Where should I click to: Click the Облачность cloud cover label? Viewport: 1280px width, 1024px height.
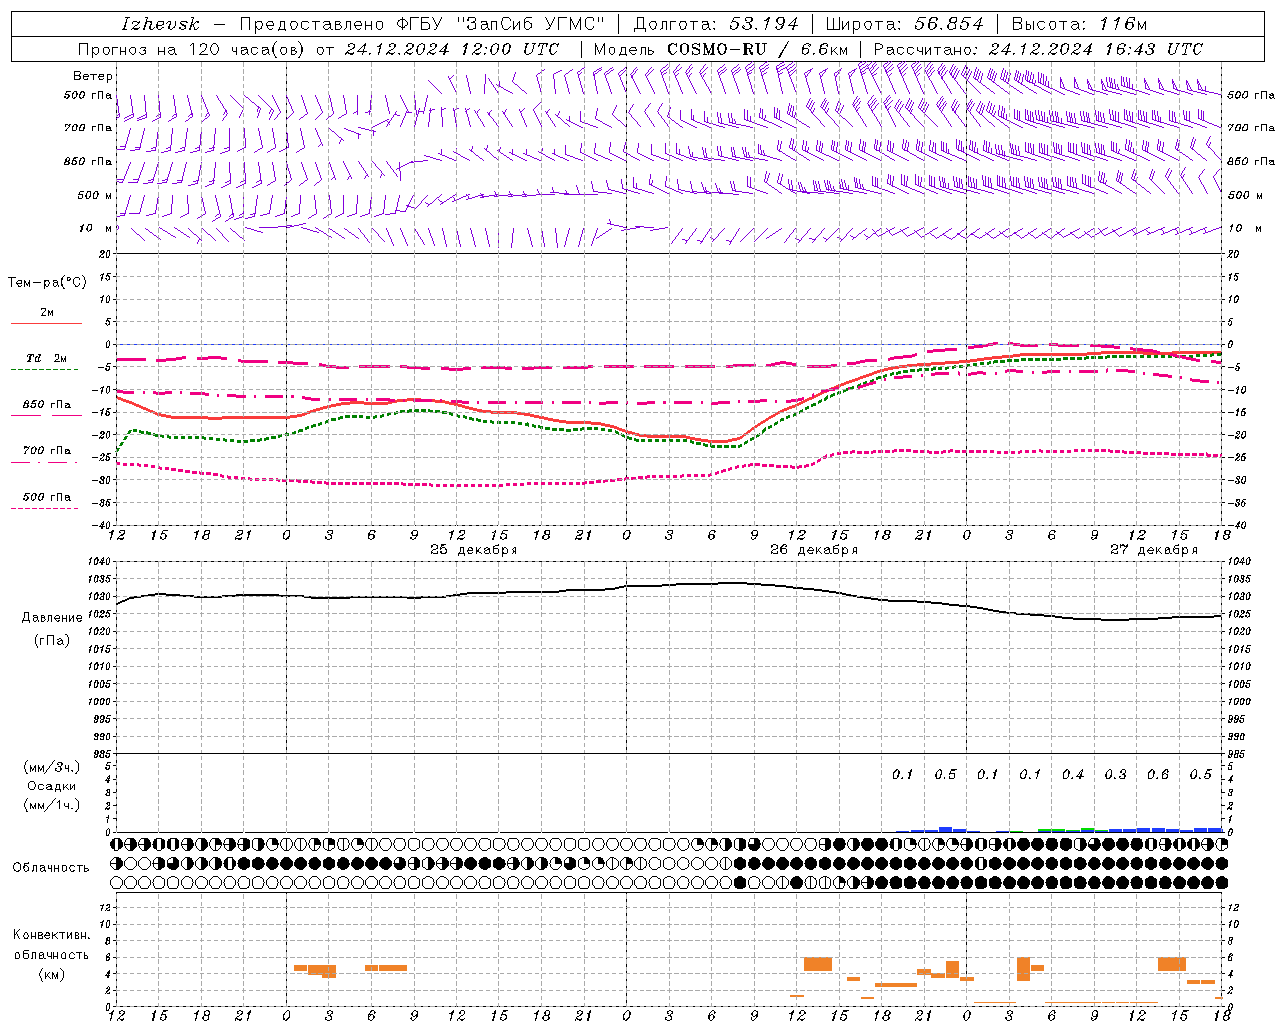(51, 868)
